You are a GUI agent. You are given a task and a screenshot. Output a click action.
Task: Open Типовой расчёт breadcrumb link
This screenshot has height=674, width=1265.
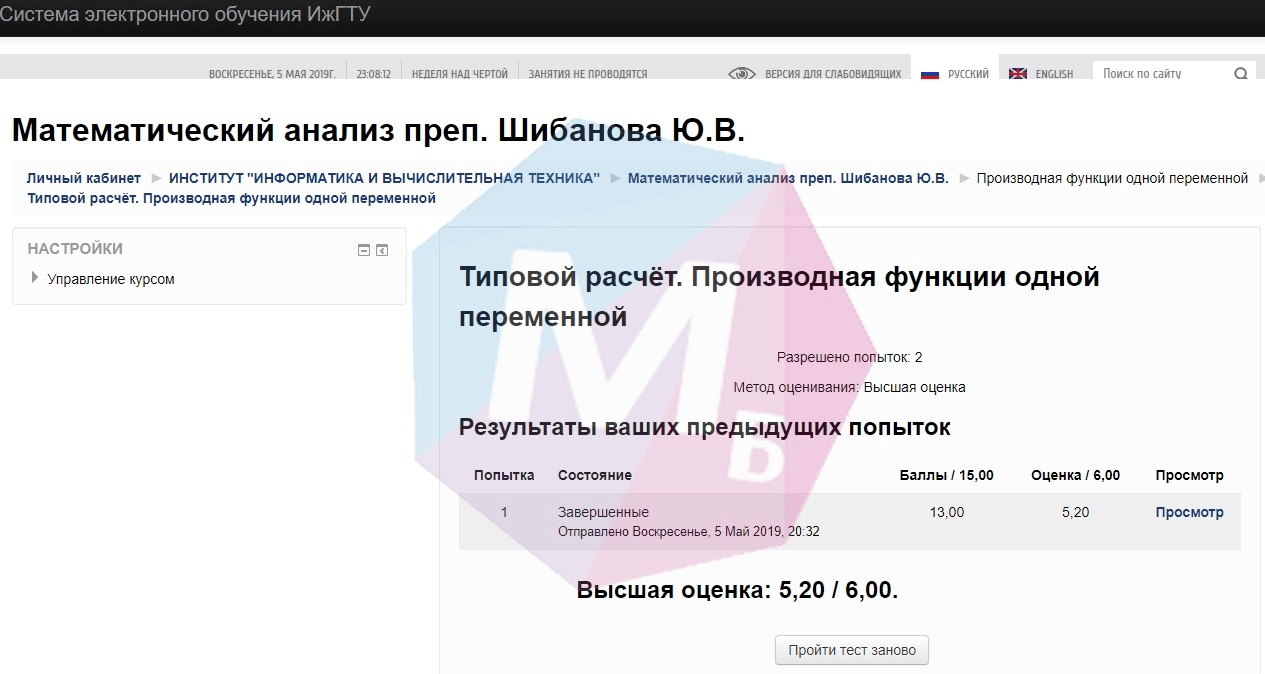click(x=231, y=198)
